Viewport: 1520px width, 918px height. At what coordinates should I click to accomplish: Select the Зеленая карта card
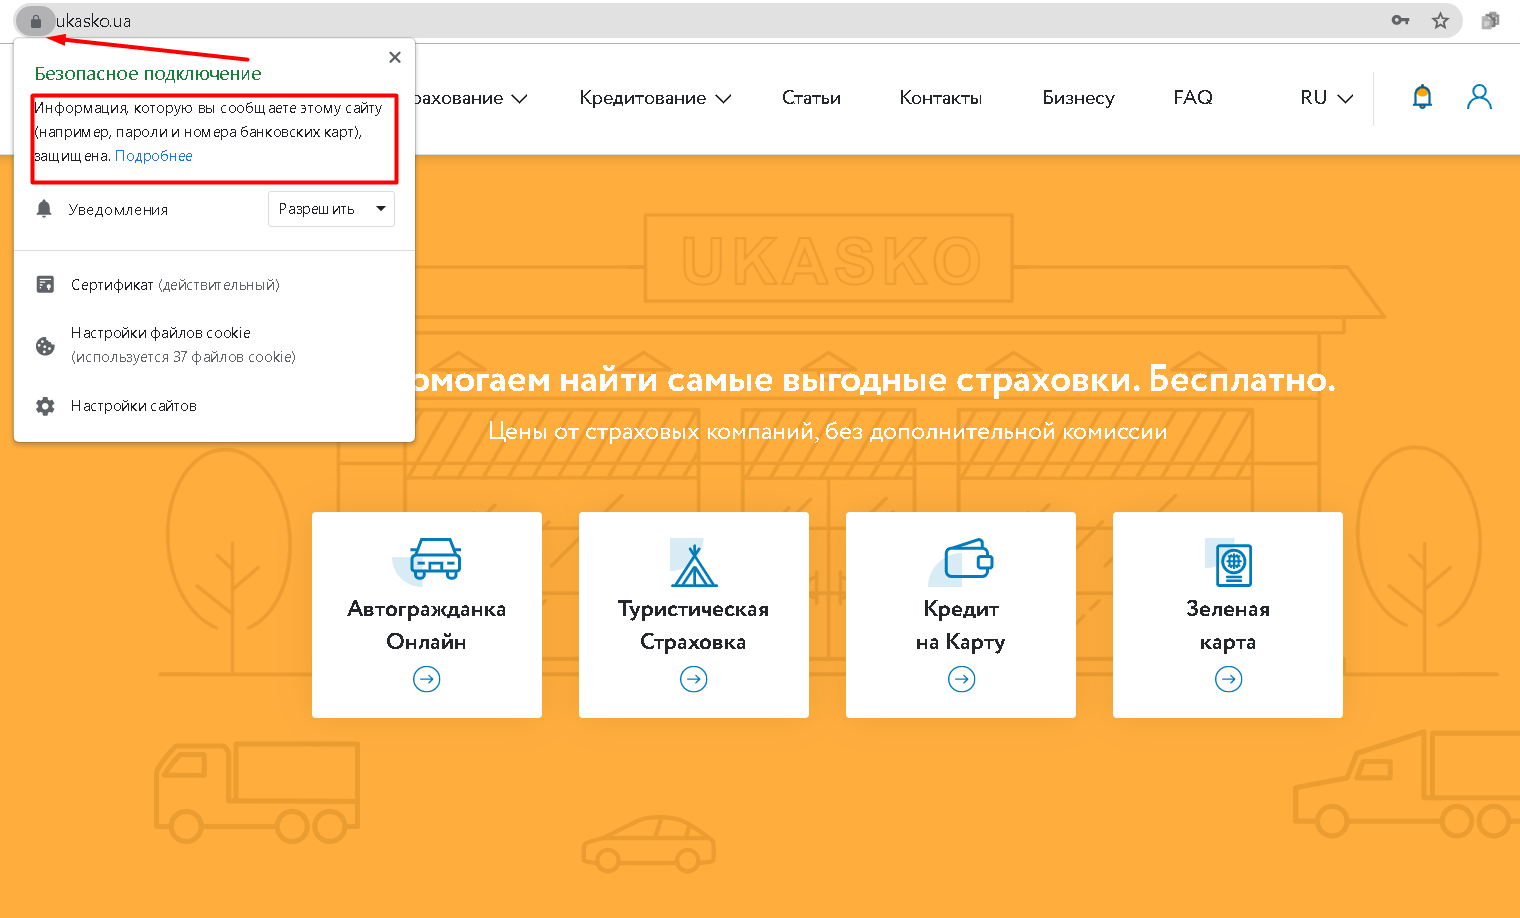tap(1228, 615)
